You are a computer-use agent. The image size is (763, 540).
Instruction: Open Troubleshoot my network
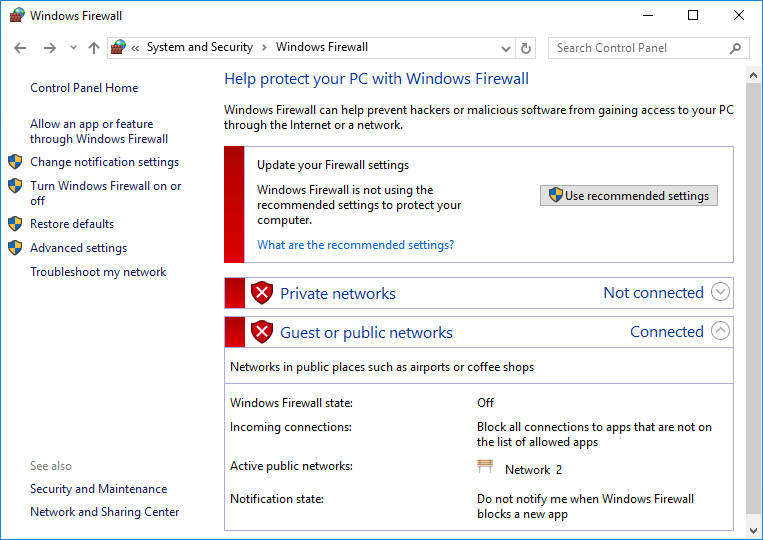(98, 272)
